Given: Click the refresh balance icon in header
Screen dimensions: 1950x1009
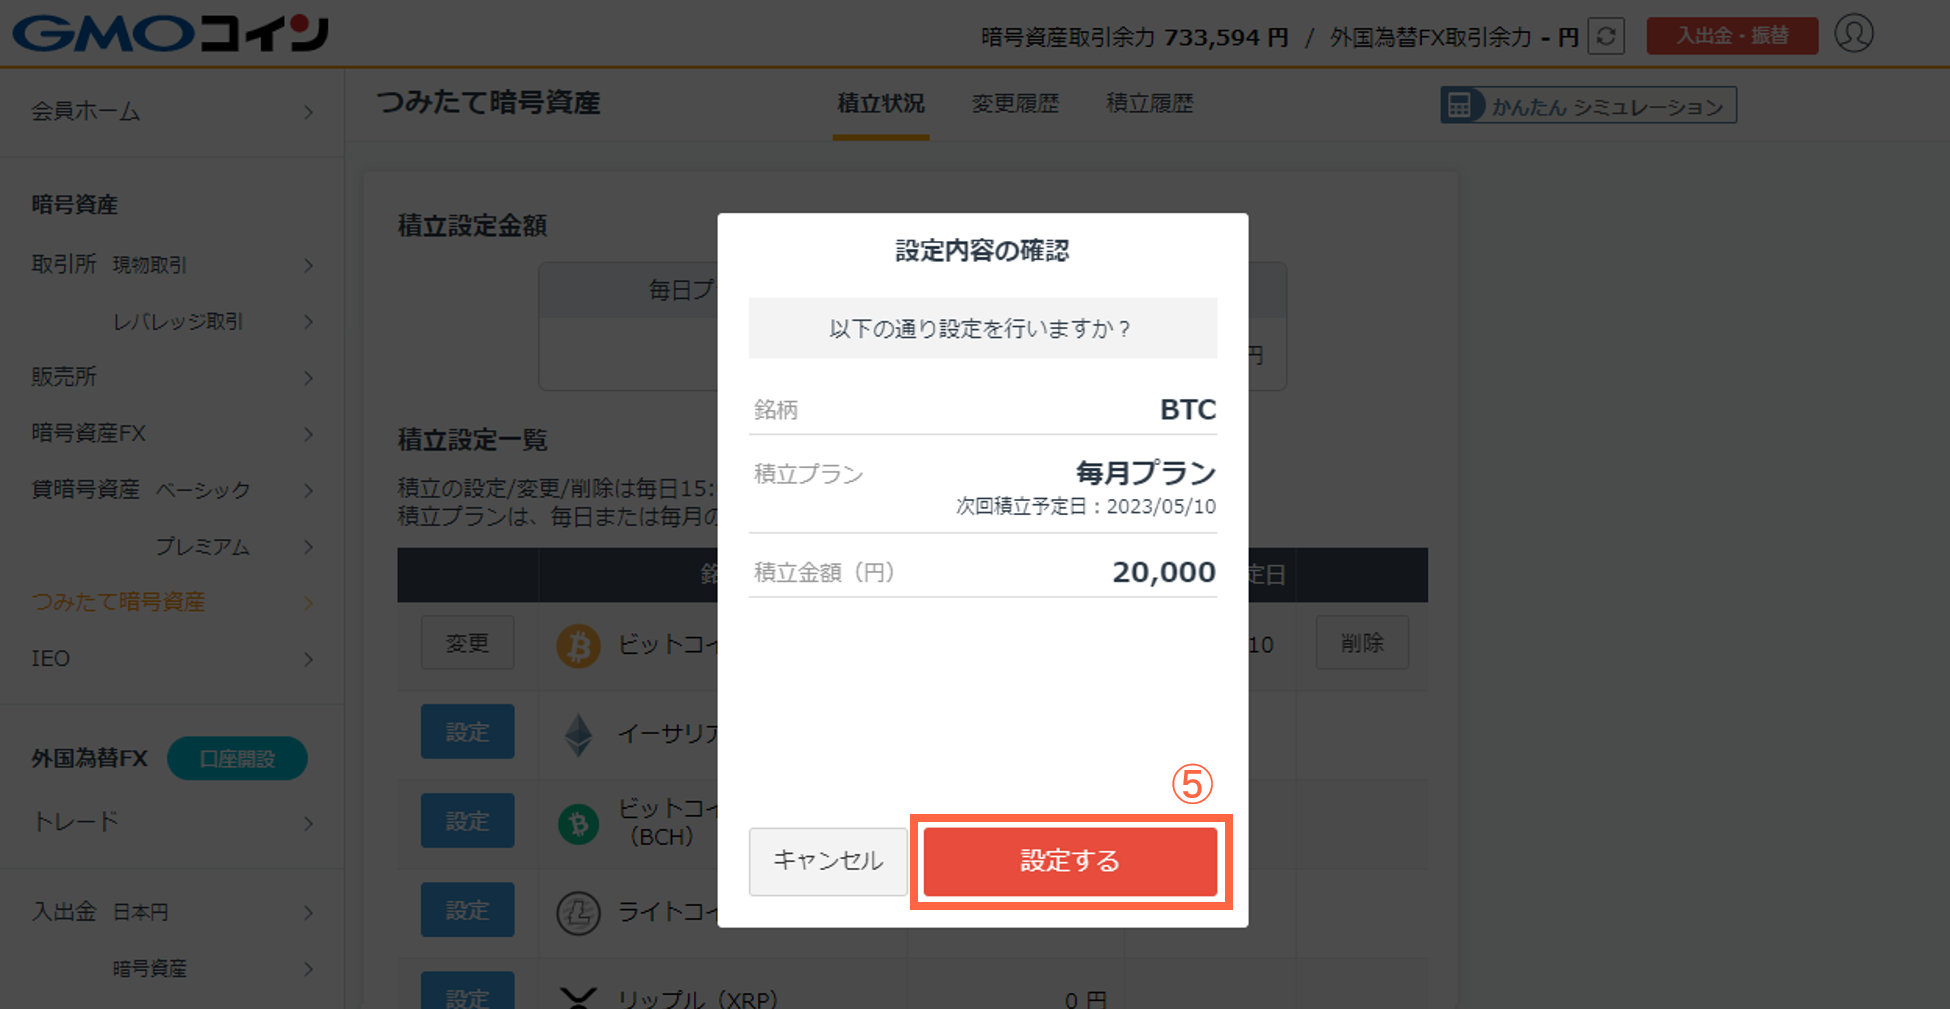Looking at the screenshot, I should pos(1606,36).
